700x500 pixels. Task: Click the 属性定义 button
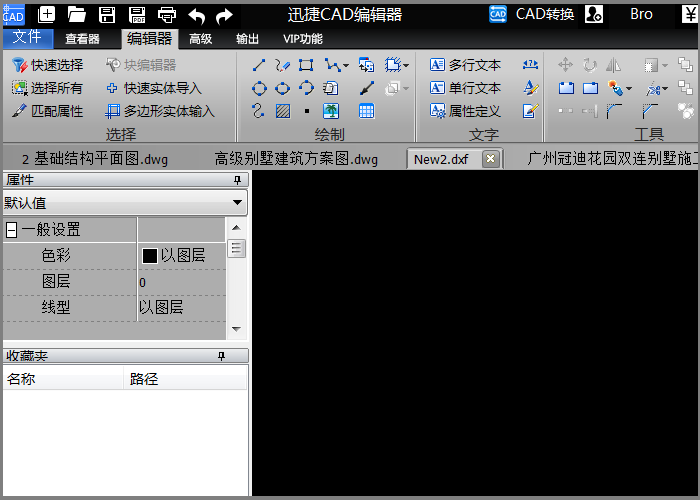click(465, 111)
